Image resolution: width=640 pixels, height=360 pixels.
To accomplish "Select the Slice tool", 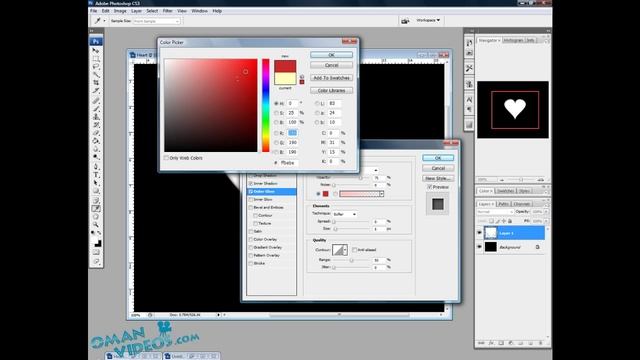I will pyautogui.click(x=96, y=91).
